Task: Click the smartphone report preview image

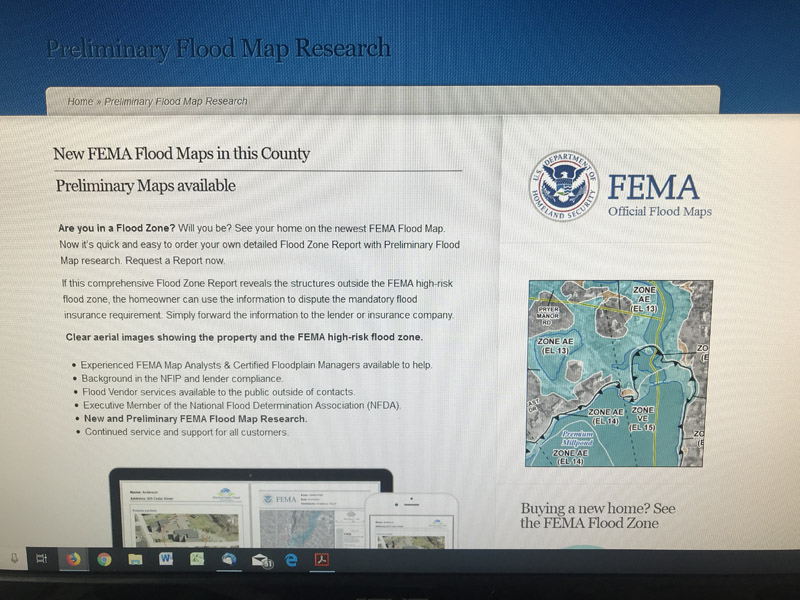Action: point(411,521)
